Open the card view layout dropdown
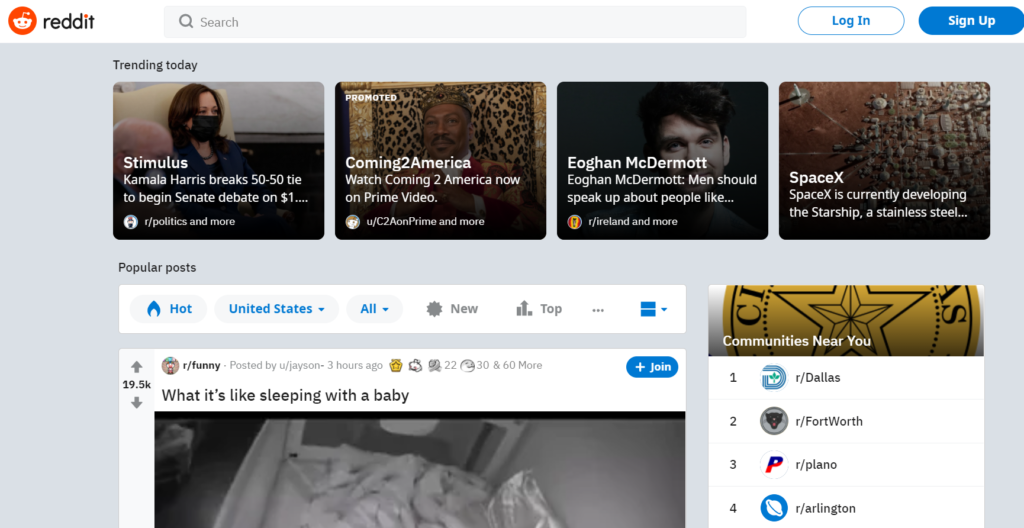Screen dimensions: 1024x528 click(654, 308)
